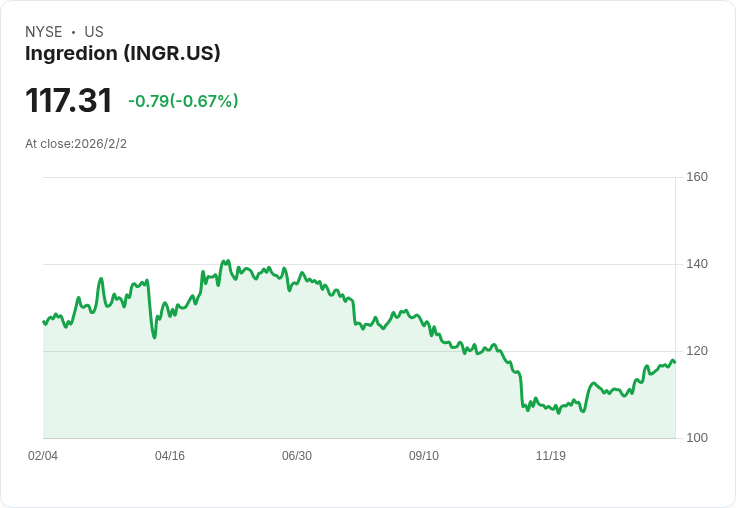The image size is (736, 508).
Task: Click the 11/19 date marker
Action: click(551, 456)
